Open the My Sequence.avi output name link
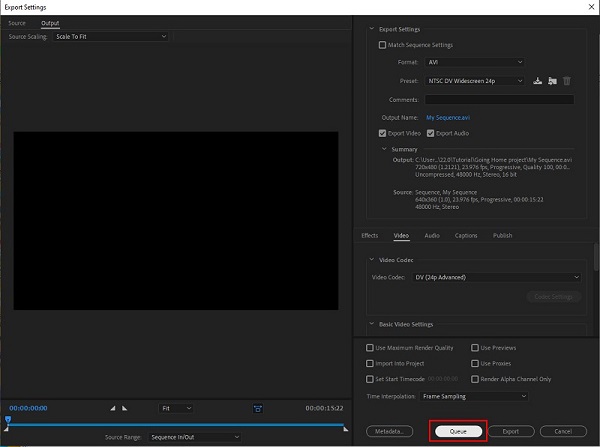Image resolution: width=600 pixels, height=447 pixels. (x=448, y=117)
